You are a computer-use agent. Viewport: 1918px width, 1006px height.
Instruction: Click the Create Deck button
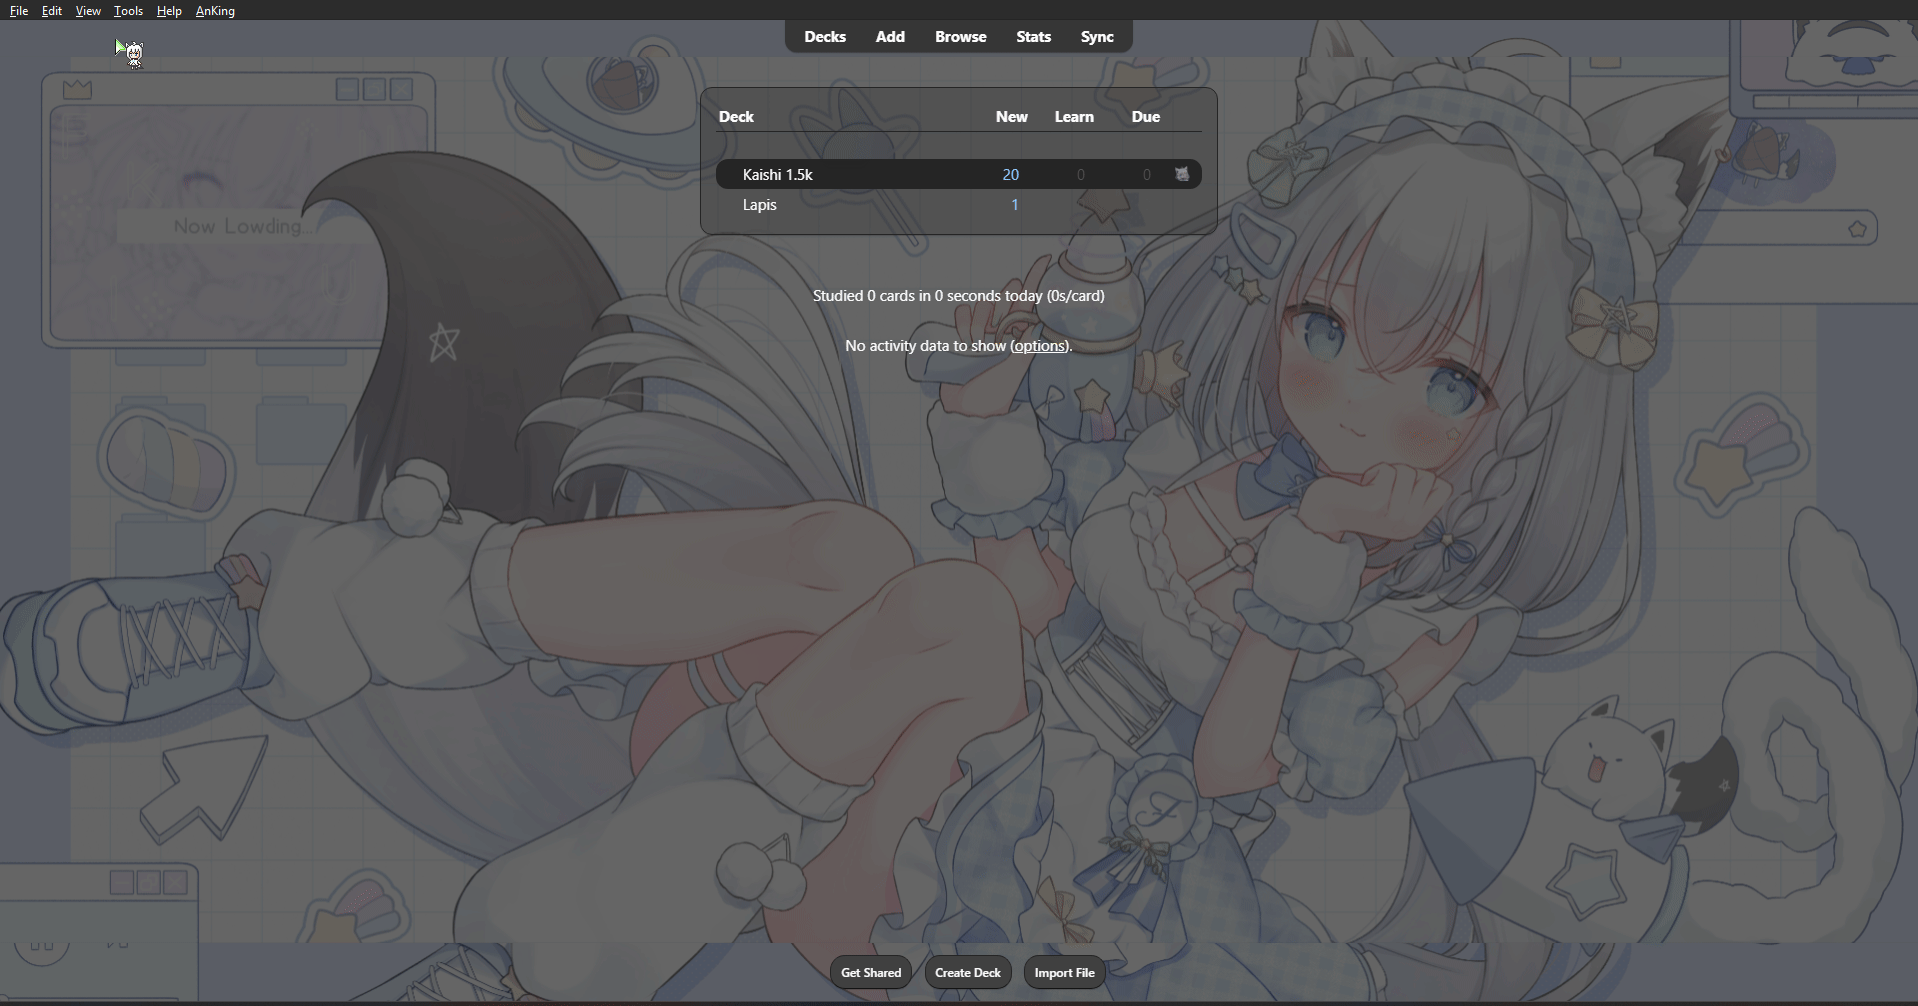click(968, 972)
